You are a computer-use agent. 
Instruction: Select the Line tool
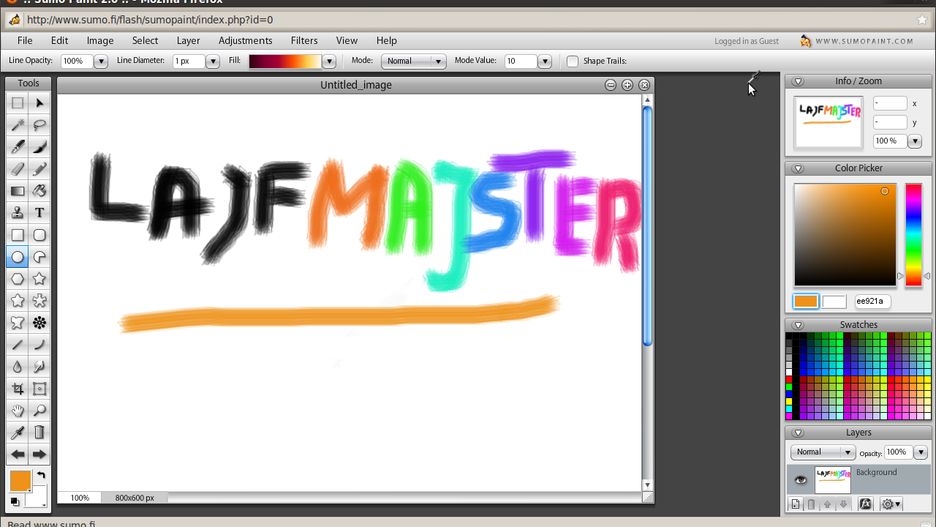coord(17,345)
